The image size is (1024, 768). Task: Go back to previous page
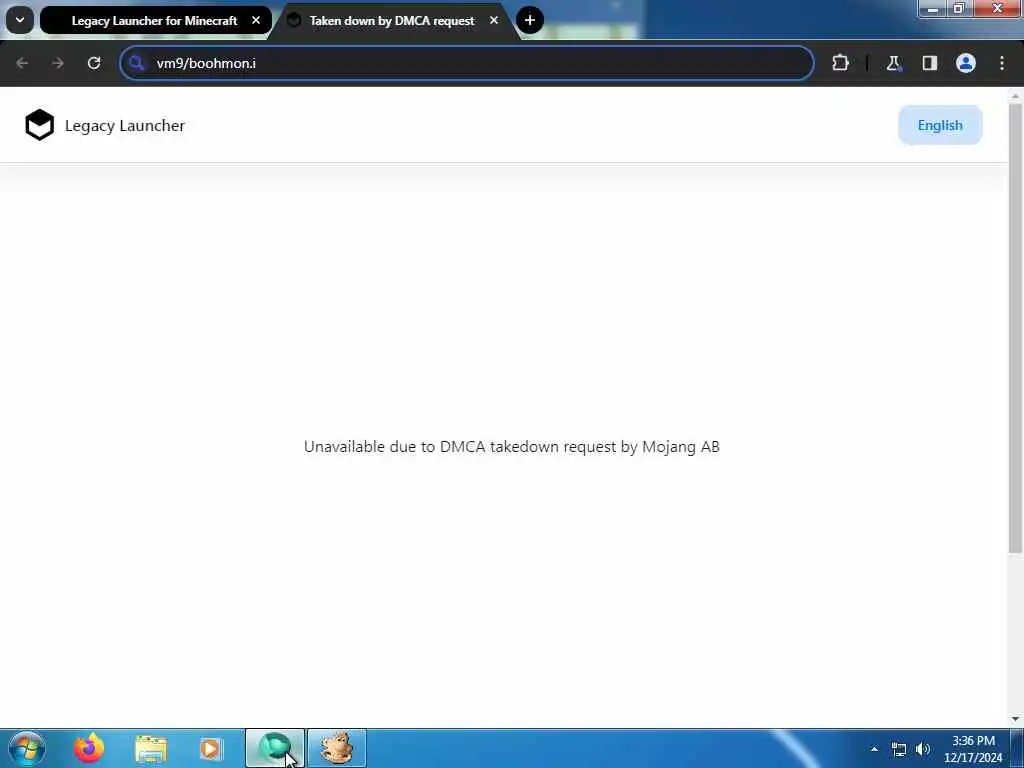[22, 63]
